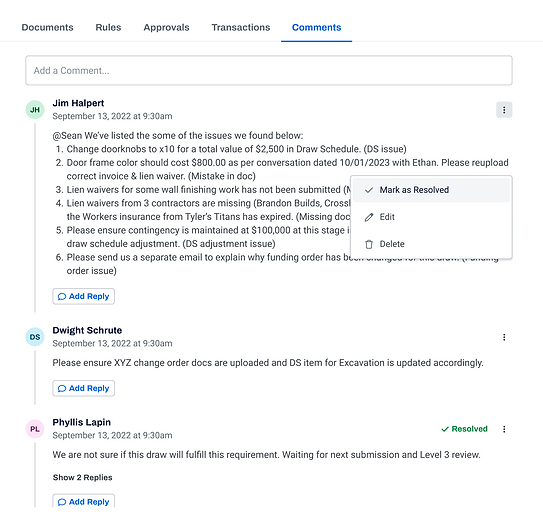Open the Rules tab
The image size is (543, 516).
tap(108, 27)
